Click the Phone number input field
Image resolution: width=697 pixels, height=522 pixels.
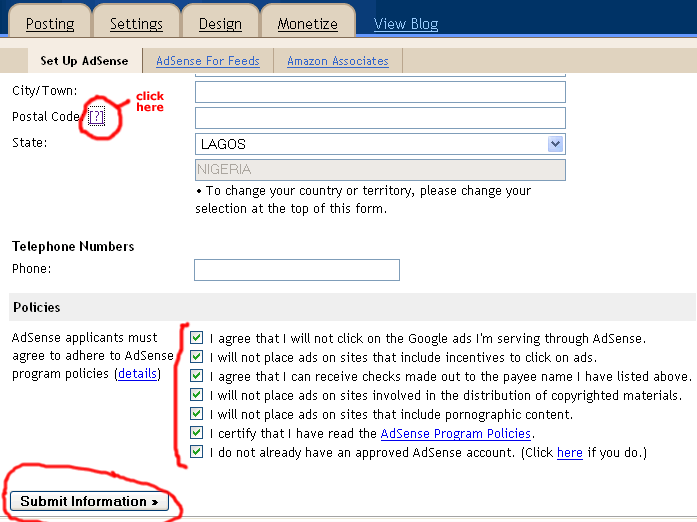[297, 270]
